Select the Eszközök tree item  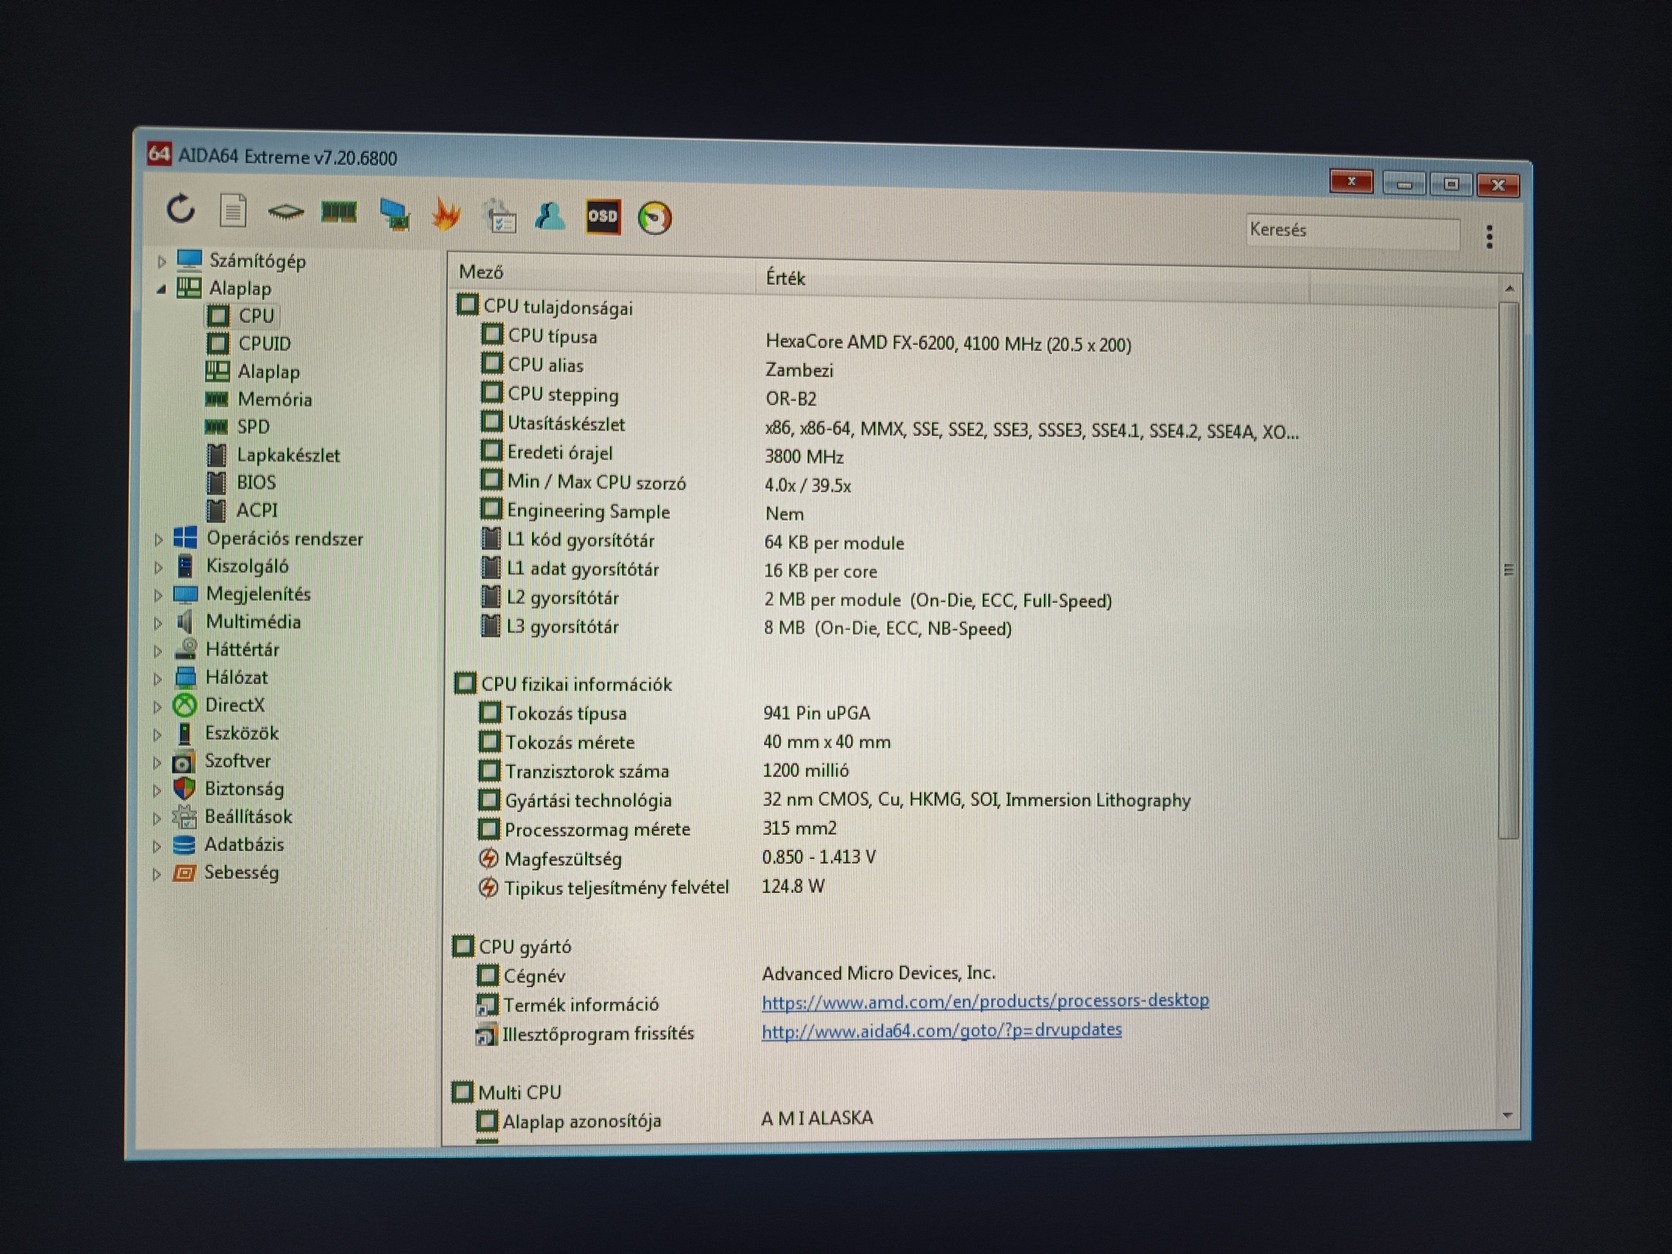click(x=241, y=733)
